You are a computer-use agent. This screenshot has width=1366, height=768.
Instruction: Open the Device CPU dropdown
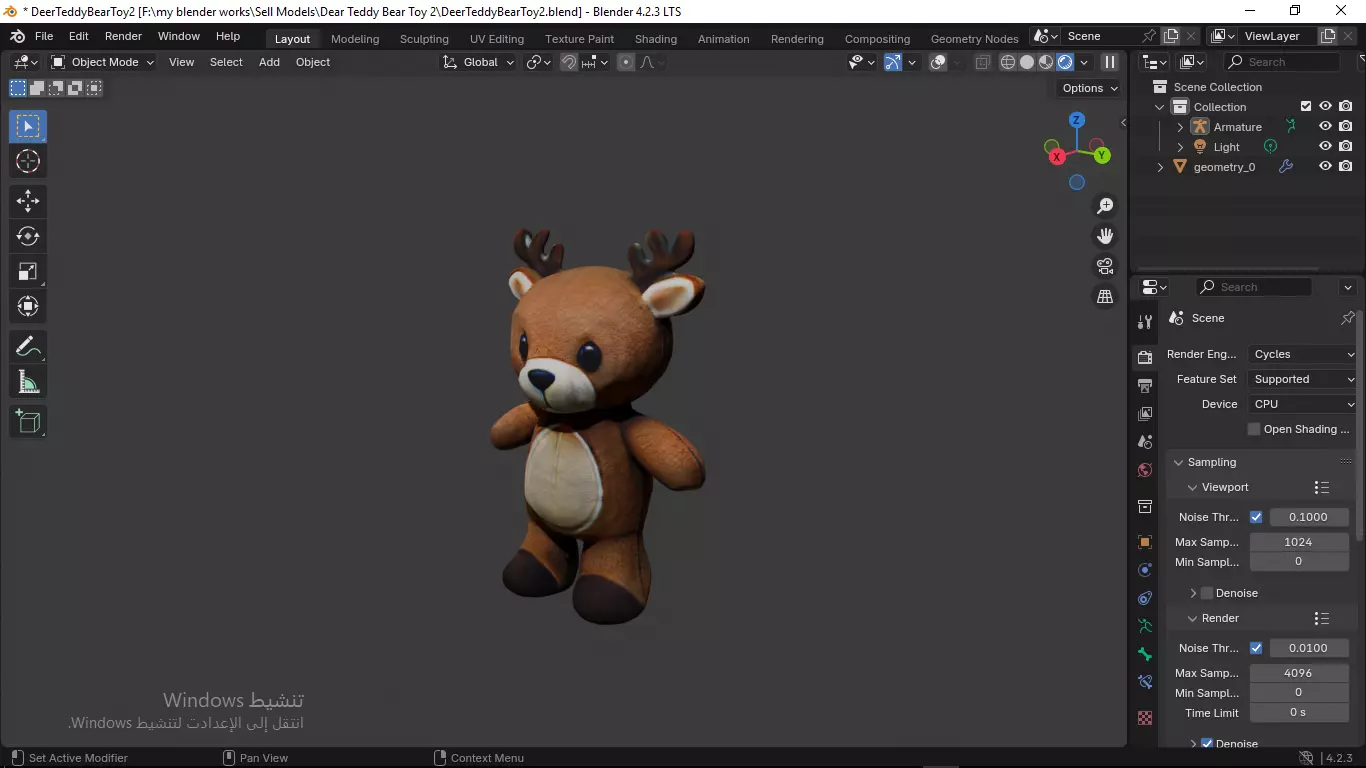click(1302, 404)
